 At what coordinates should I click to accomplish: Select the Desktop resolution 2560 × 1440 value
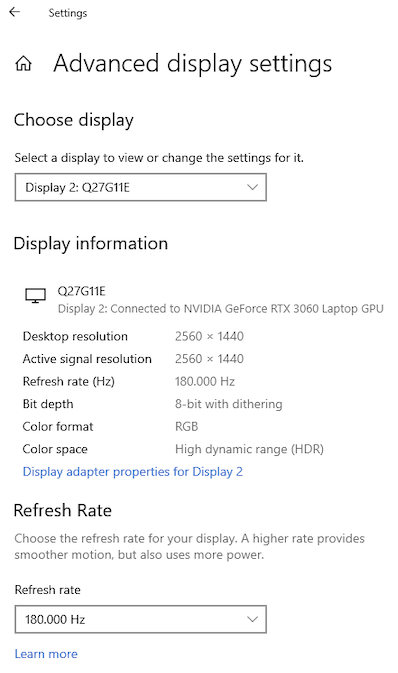tap(209, 336)
